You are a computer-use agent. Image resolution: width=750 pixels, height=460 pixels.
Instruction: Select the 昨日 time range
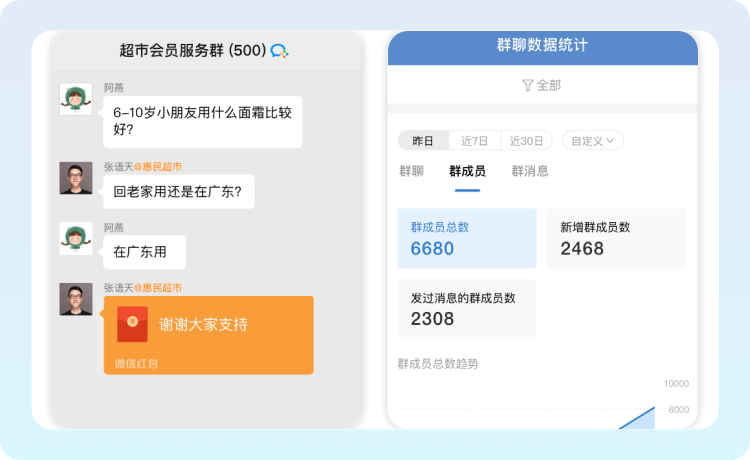[423, 141]
